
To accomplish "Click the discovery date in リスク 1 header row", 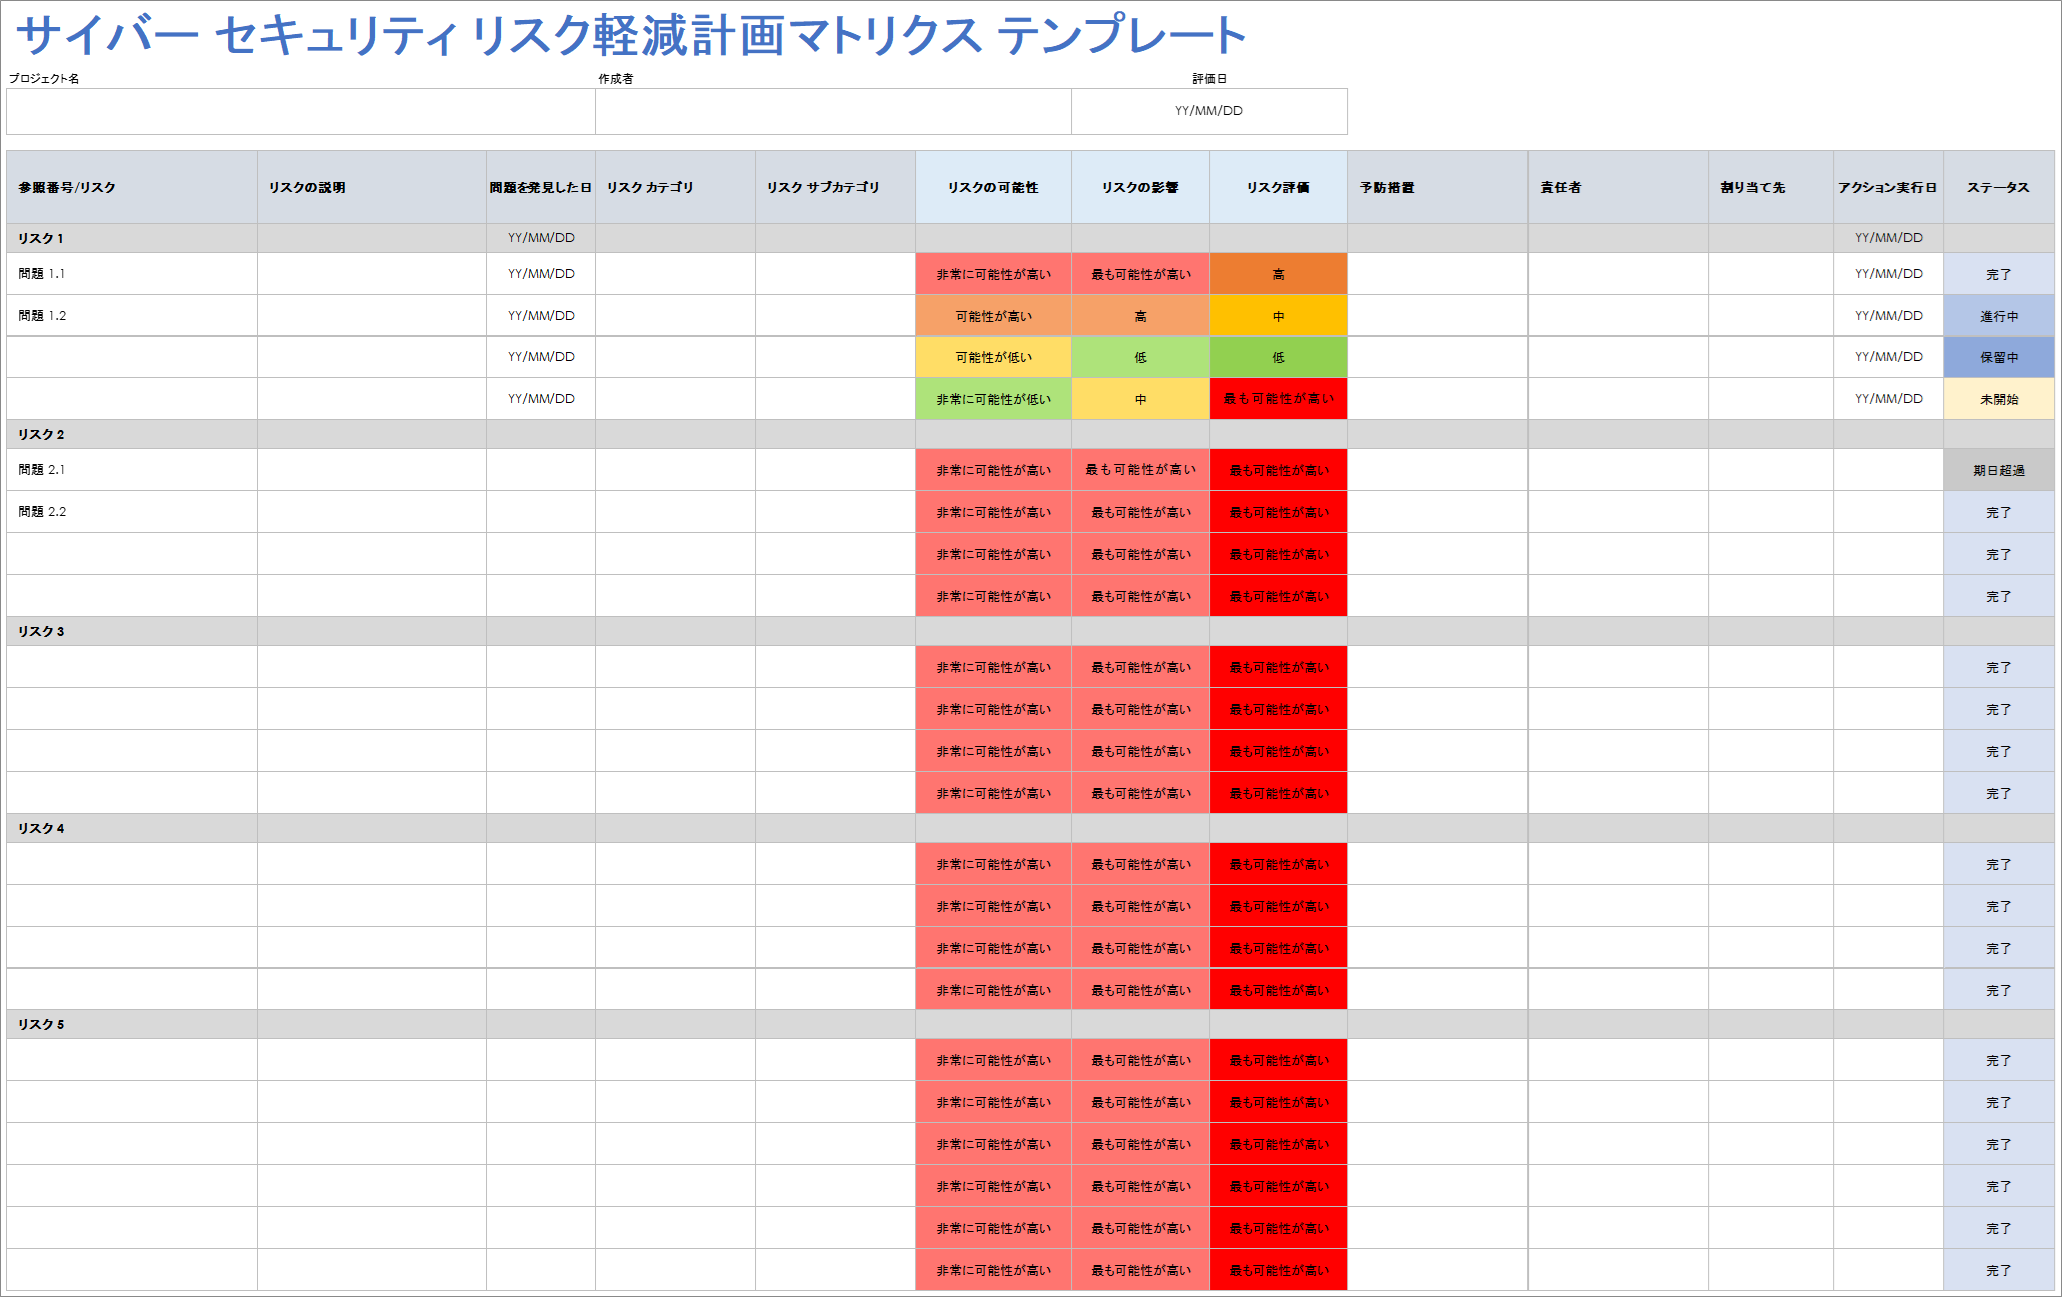I will click(x=541, y=238).
